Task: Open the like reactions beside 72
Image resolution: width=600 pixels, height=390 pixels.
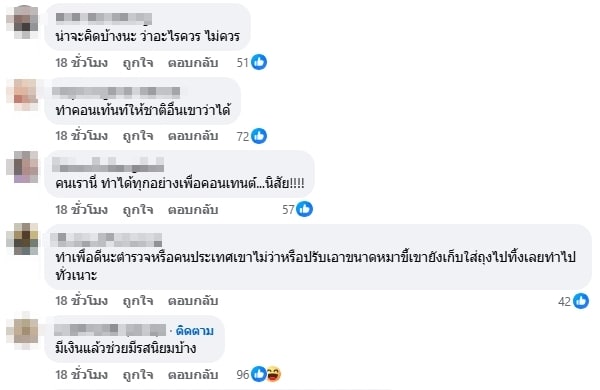Action: tap(259, 136)
